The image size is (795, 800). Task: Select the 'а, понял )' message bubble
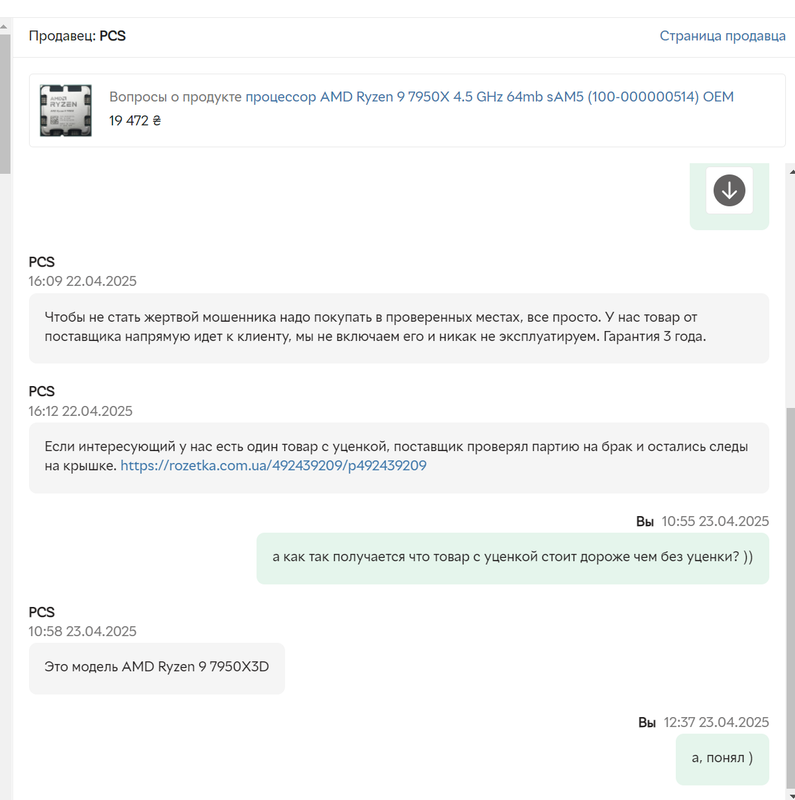722,759
